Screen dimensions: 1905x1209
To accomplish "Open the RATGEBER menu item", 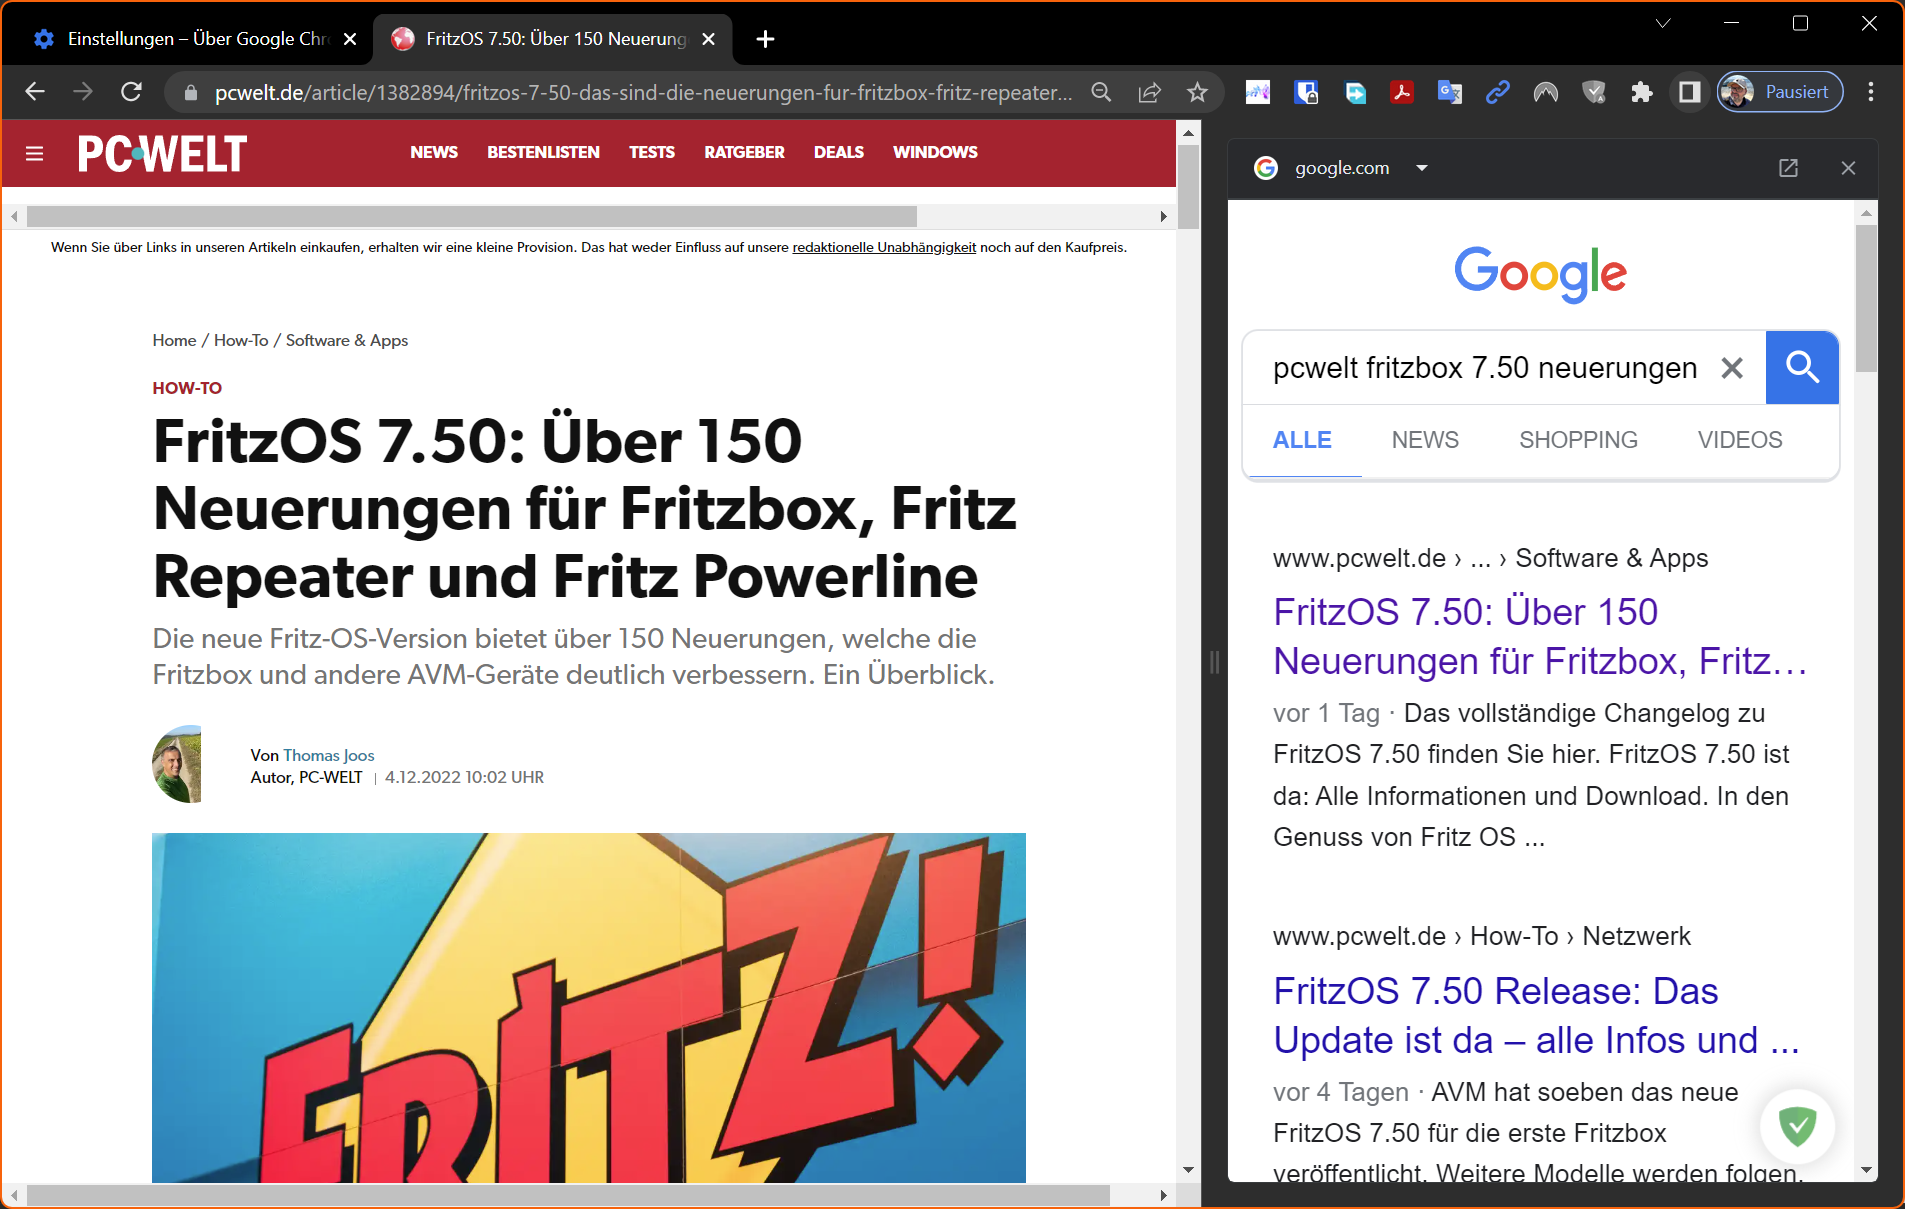I will (x=744, y=152).
